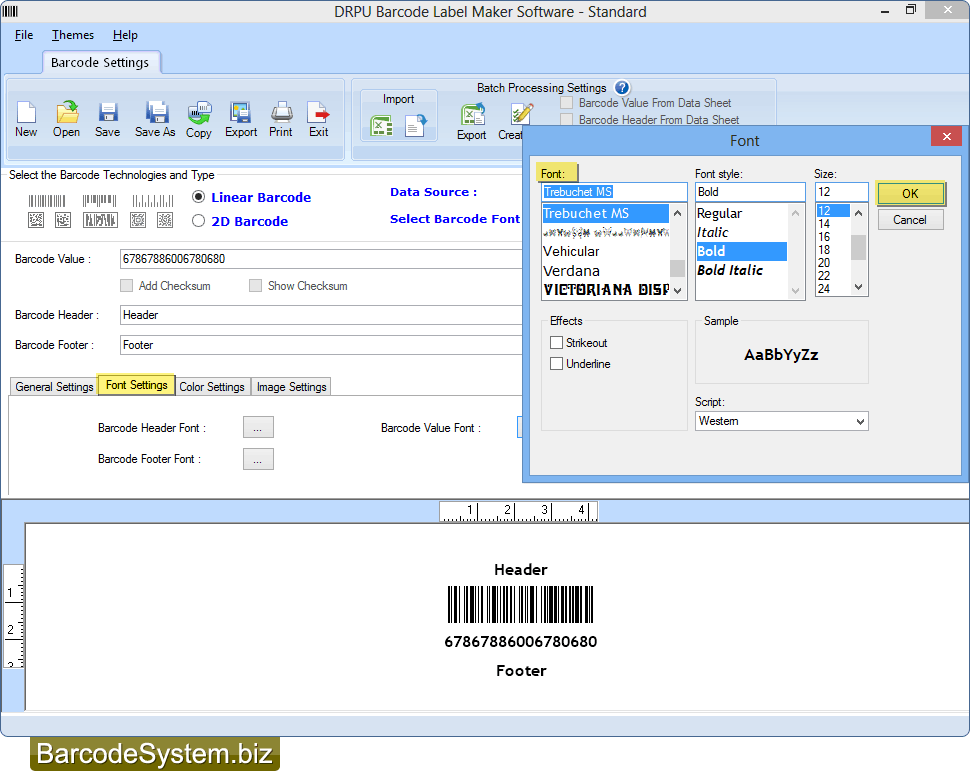Click the Barcode Footer input field
970x771 pixels.
[321, 345]
